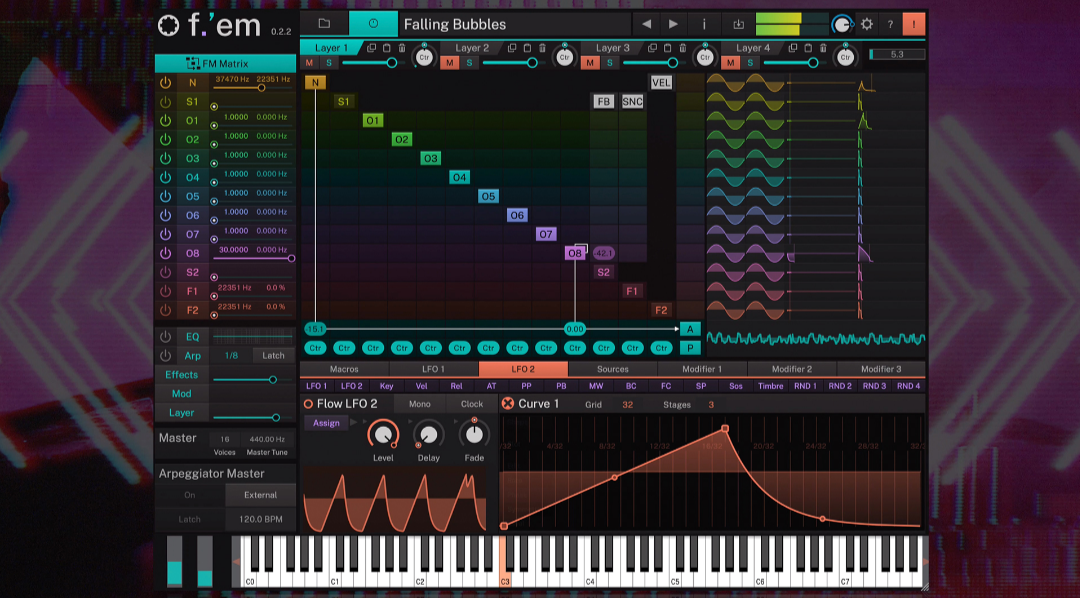
Task: Go to the next preset arrow
Action: pyautogui.click(x=673, y=24)
